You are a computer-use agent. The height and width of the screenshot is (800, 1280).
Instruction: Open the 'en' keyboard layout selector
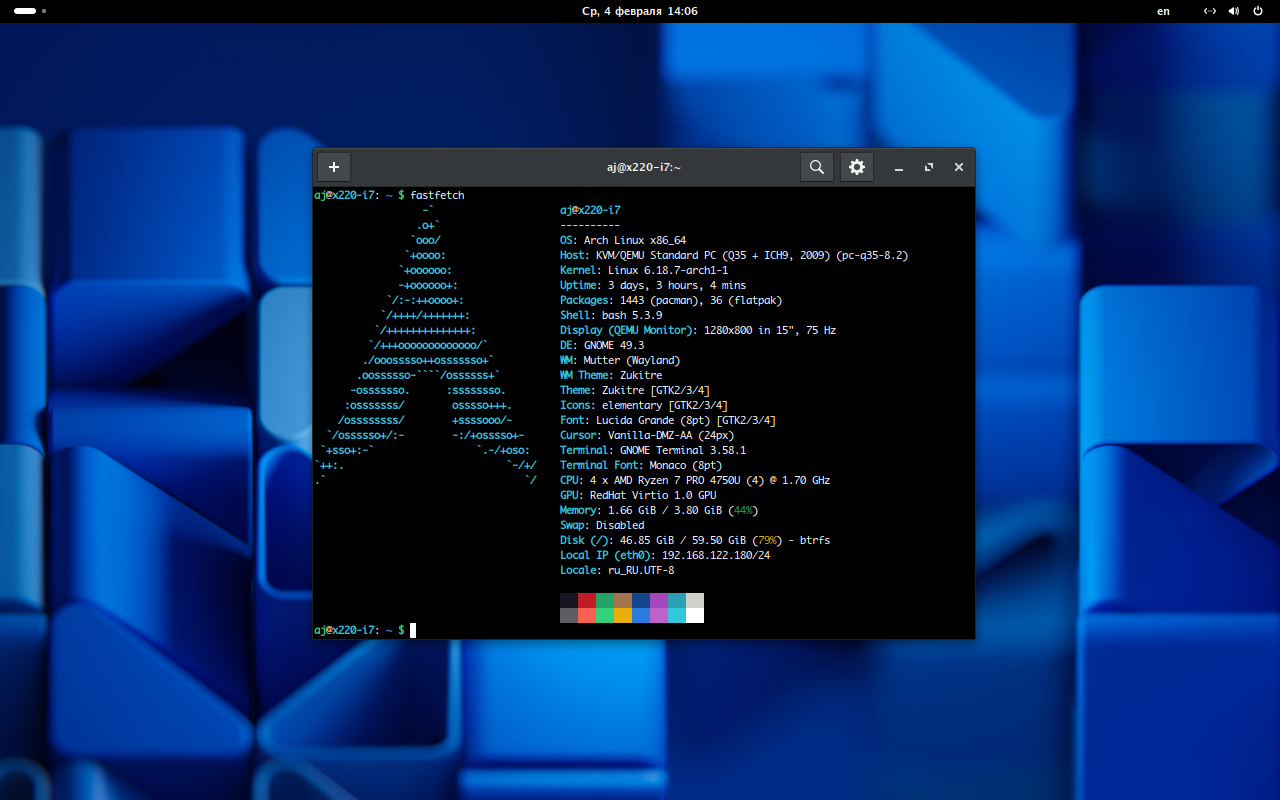click(x=1163, y=11)
